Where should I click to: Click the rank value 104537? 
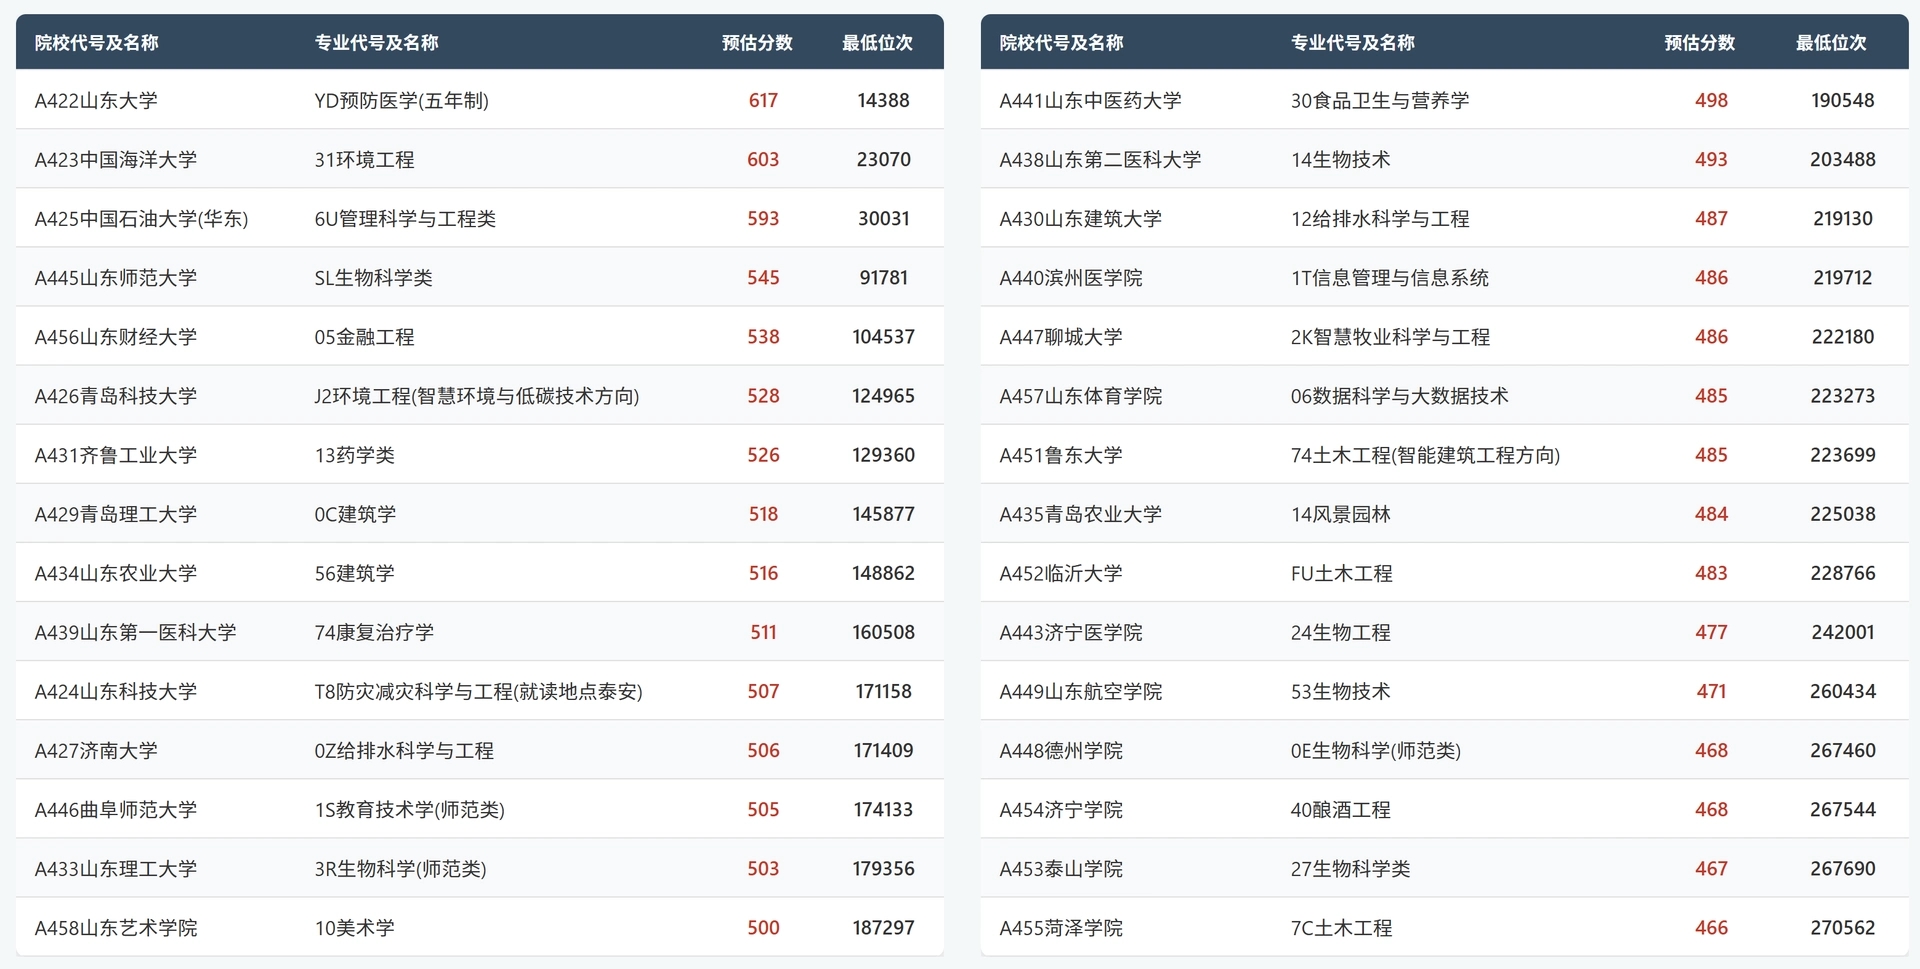coord(884,336)
